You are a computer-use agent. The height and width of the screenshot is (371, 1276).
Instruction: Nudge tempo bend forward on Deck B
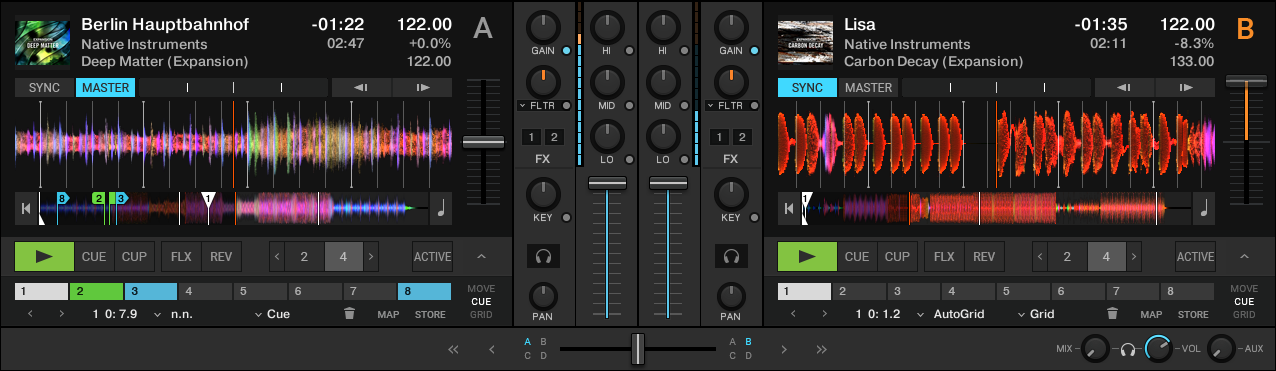coord(1185,88)
